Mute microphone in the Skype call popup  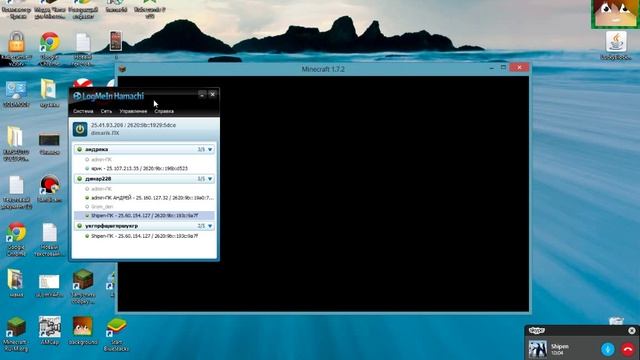click(x=608, y=349)
